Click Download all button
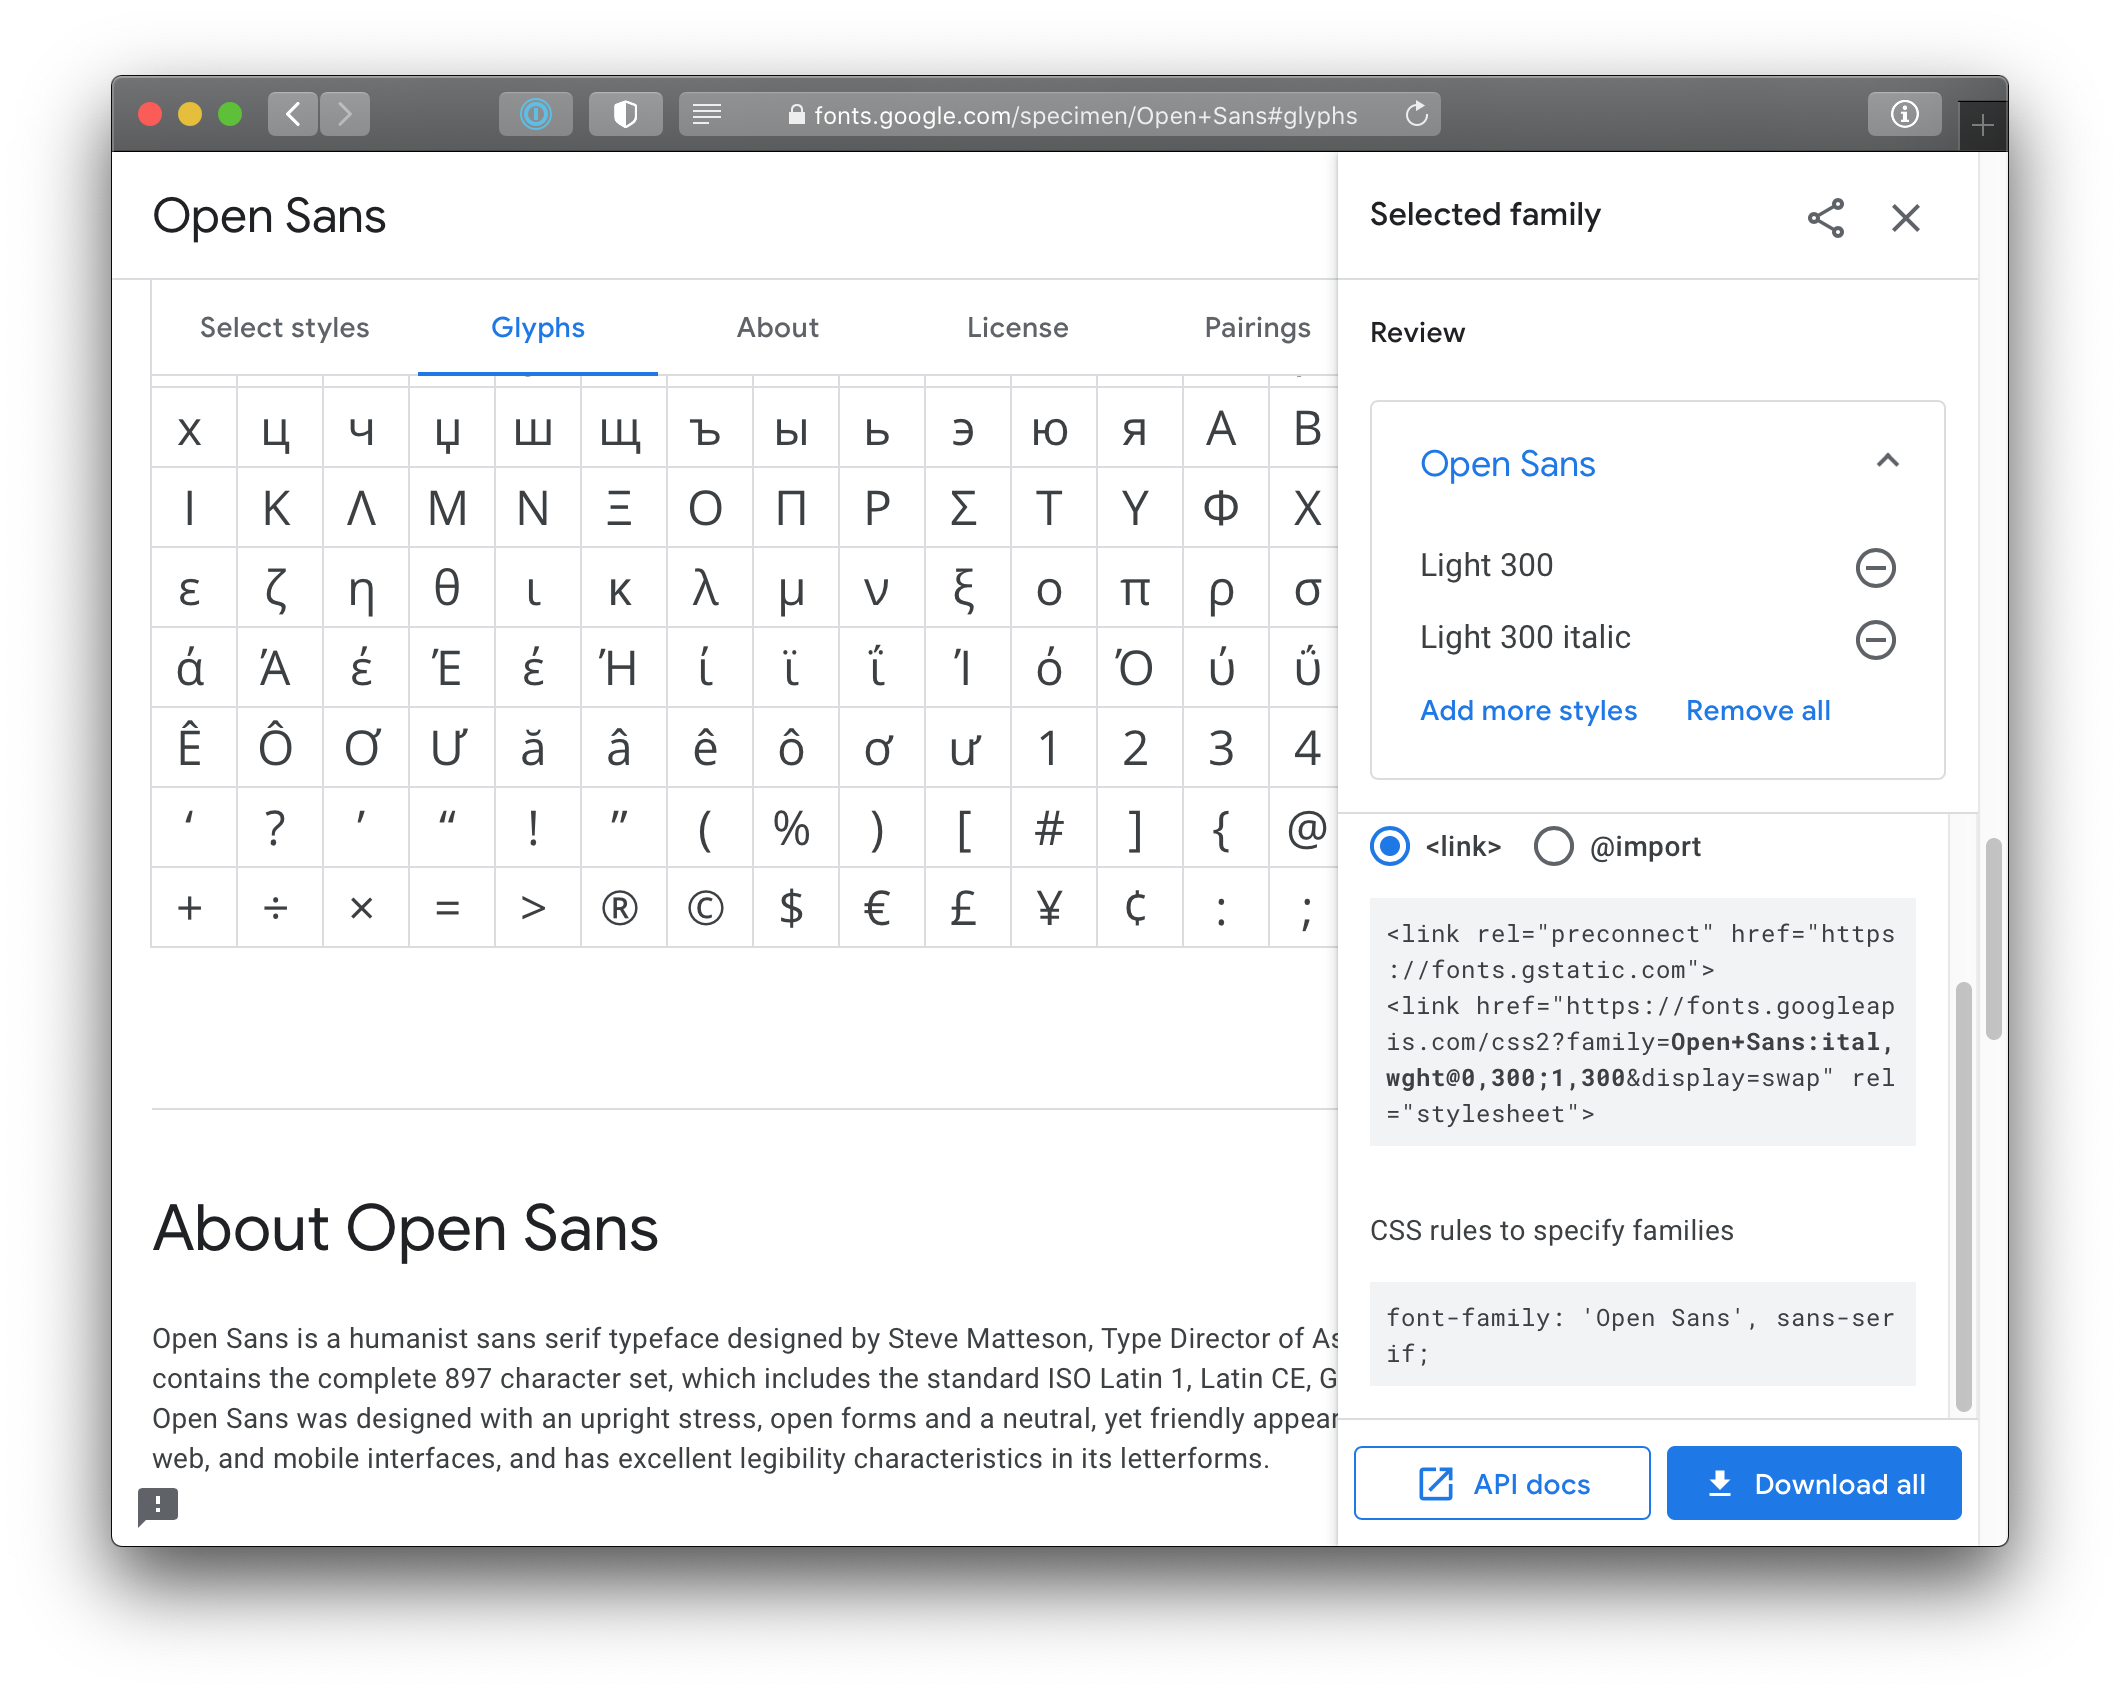 (1814, 1483)
